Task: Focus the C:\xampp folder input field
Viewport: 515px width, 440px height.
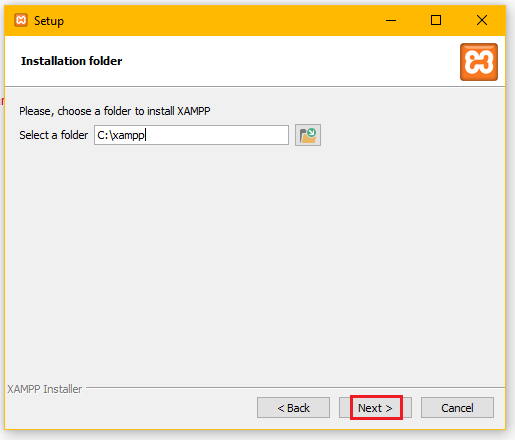Action: (191, 135)
